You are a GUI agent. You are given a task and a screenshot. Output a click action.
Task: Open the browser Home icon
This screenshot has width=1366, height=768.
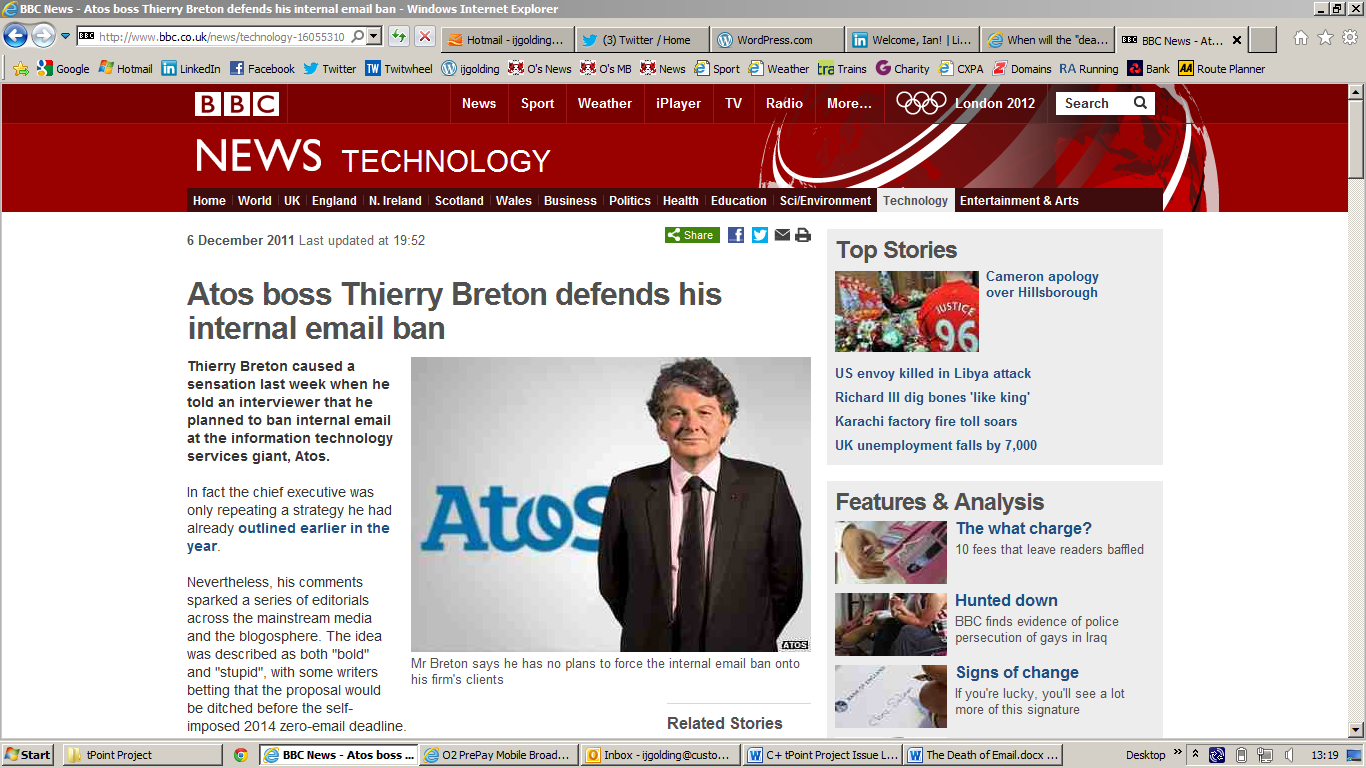(1300, 38)
